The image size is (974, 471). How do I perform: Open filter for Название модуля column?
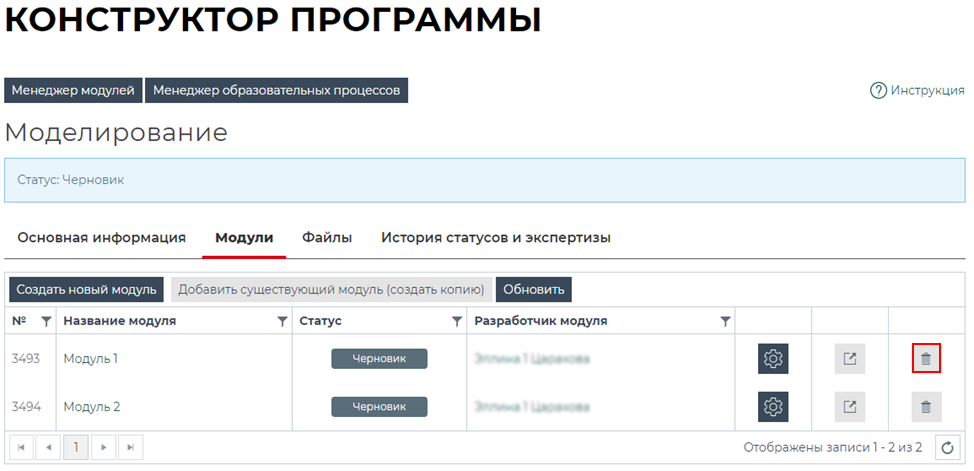[x=282, y=321]
